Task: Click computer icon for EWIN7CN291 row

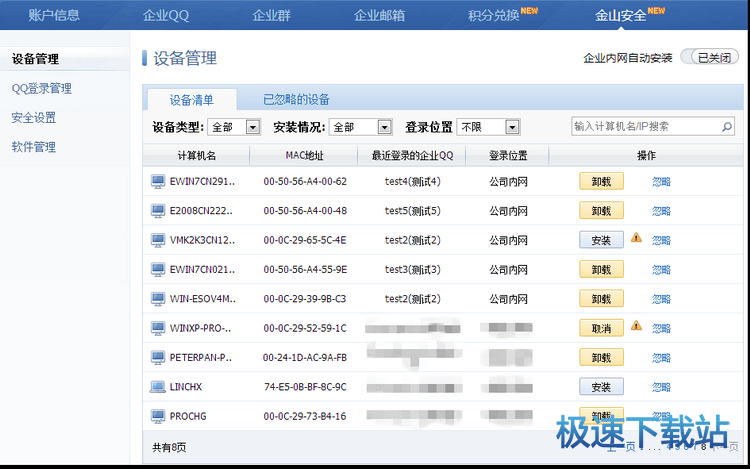Action: pos(158,182)
